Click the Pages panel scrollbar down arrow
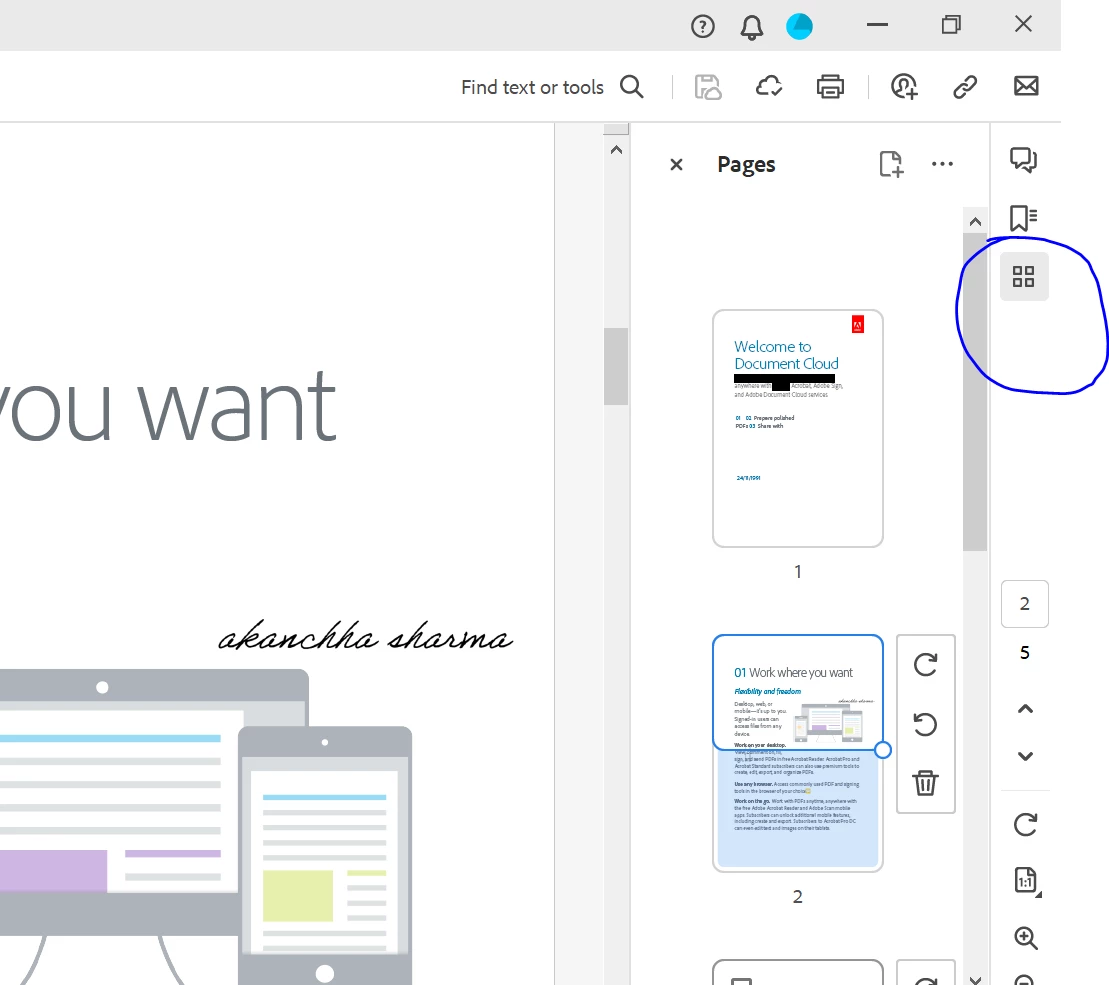The height and width of the screenshot is (985, 1109). click(975, 979)
